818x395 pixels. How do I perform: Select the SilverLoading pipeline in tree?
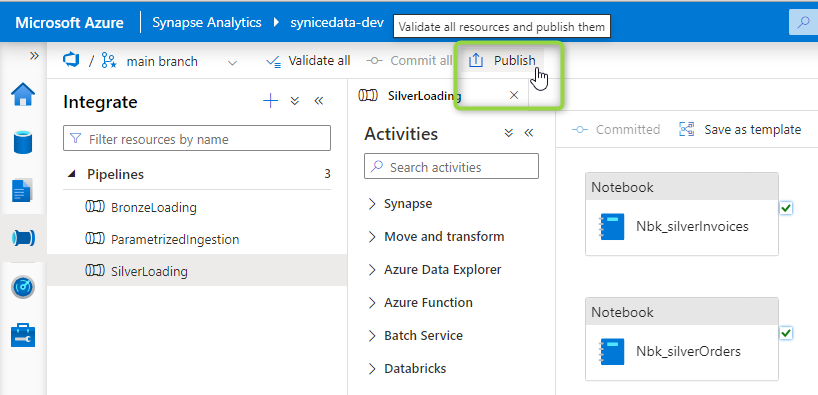point(197,271)
